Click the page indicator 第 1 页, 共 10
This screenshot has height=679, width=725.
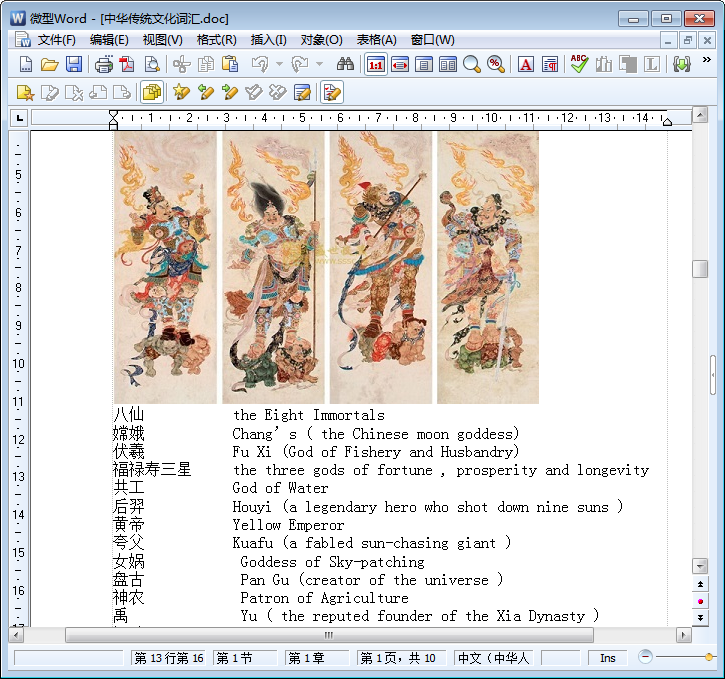coord(401,658)
